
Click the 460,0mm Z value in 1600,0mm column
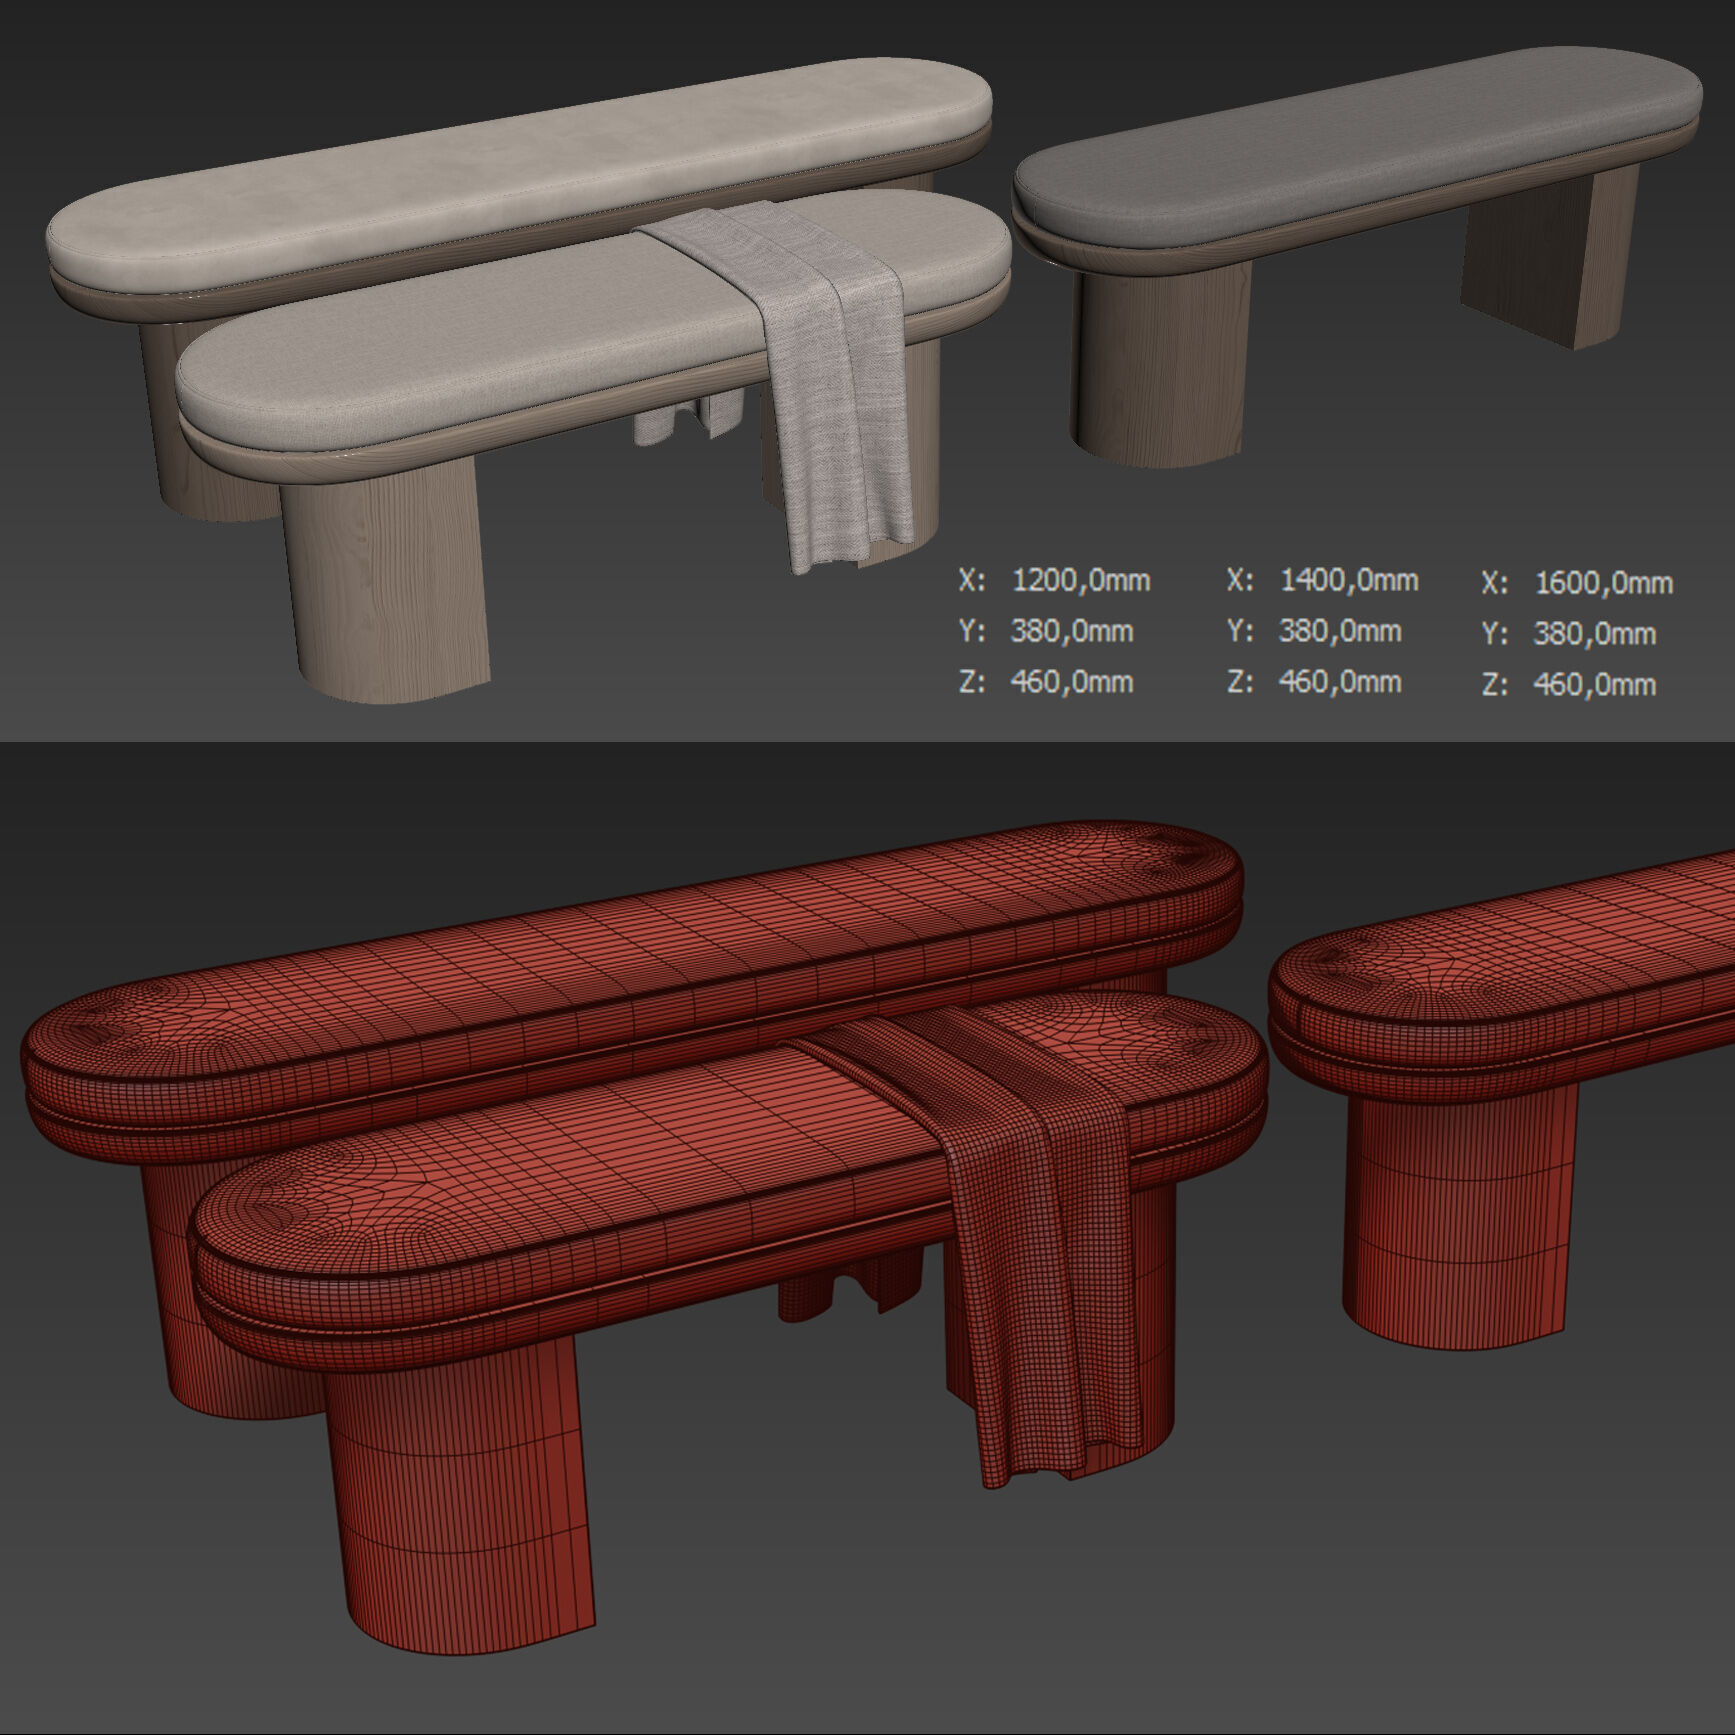coord(1595,685)
